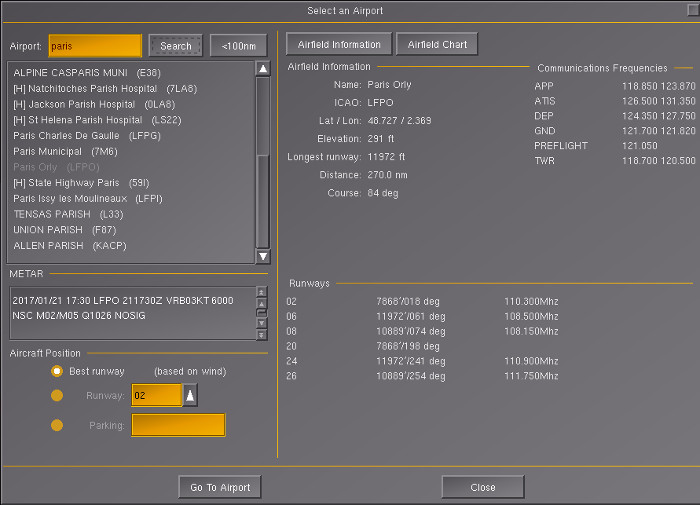Open the Airfield Chart tab
This screenshot has width=700, height=505.
pos(437,45)
